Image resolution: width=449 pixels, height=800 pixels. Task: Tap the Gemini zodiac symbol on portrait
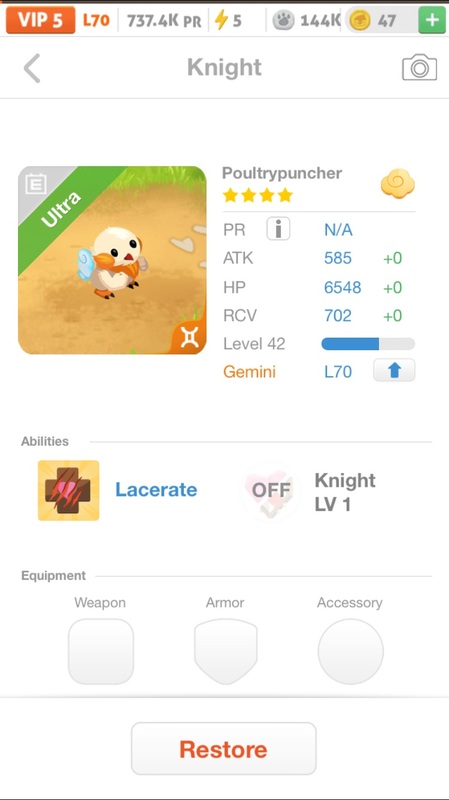click(189, 337)
